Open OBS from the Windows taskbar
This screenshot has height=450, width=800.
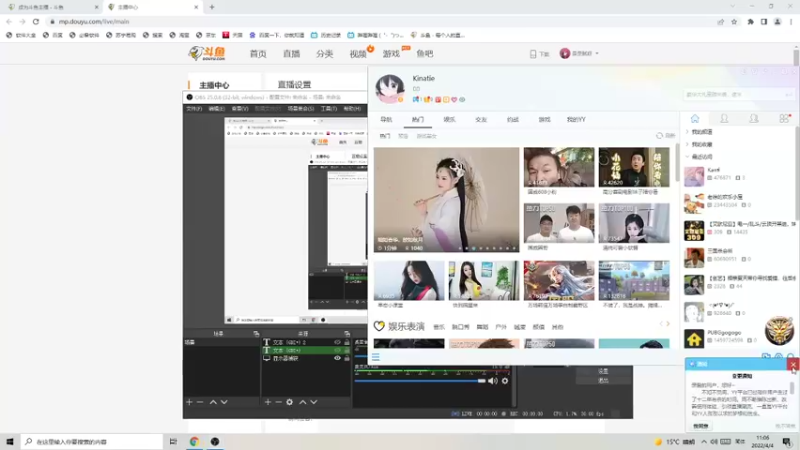tap(215, 441)
